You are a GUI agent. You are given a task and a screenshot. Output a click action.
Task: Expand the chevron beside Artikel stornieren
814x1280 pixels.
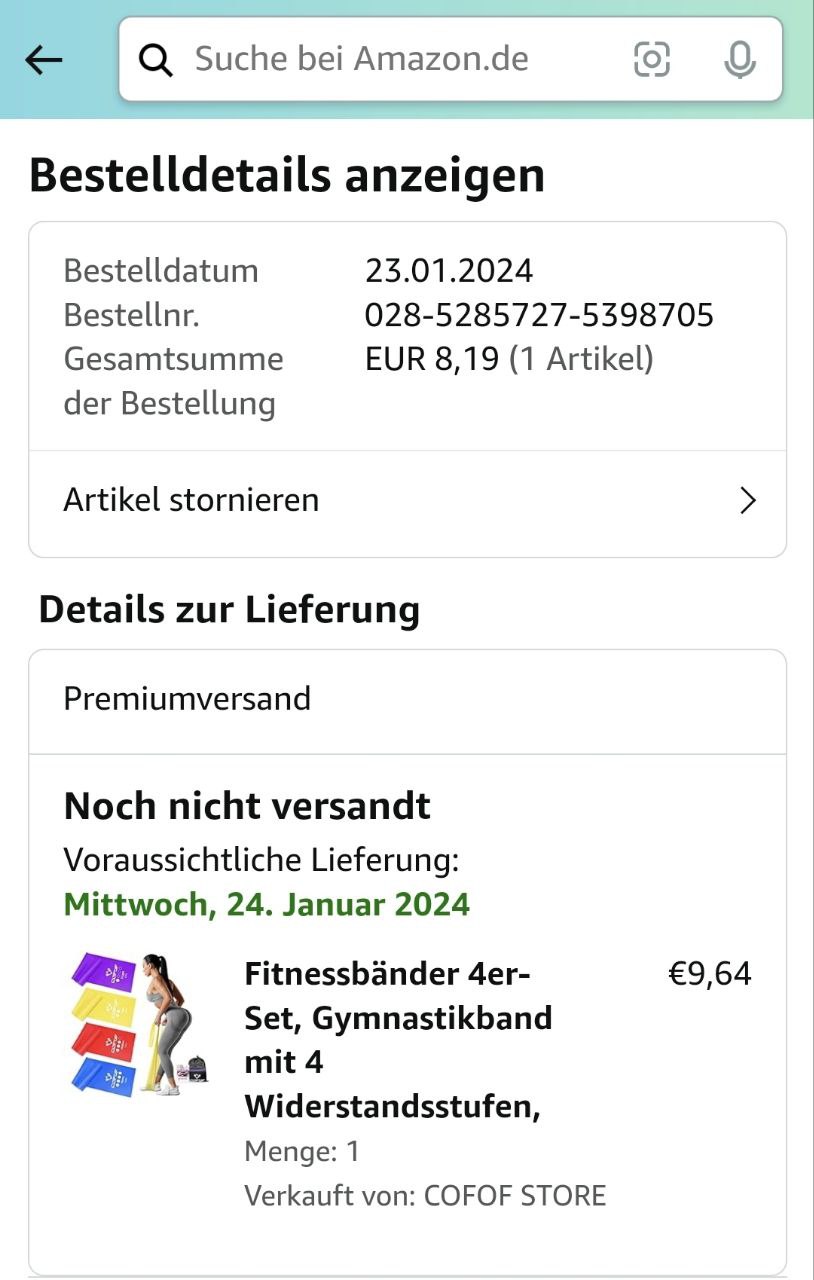tap(747, 500)
